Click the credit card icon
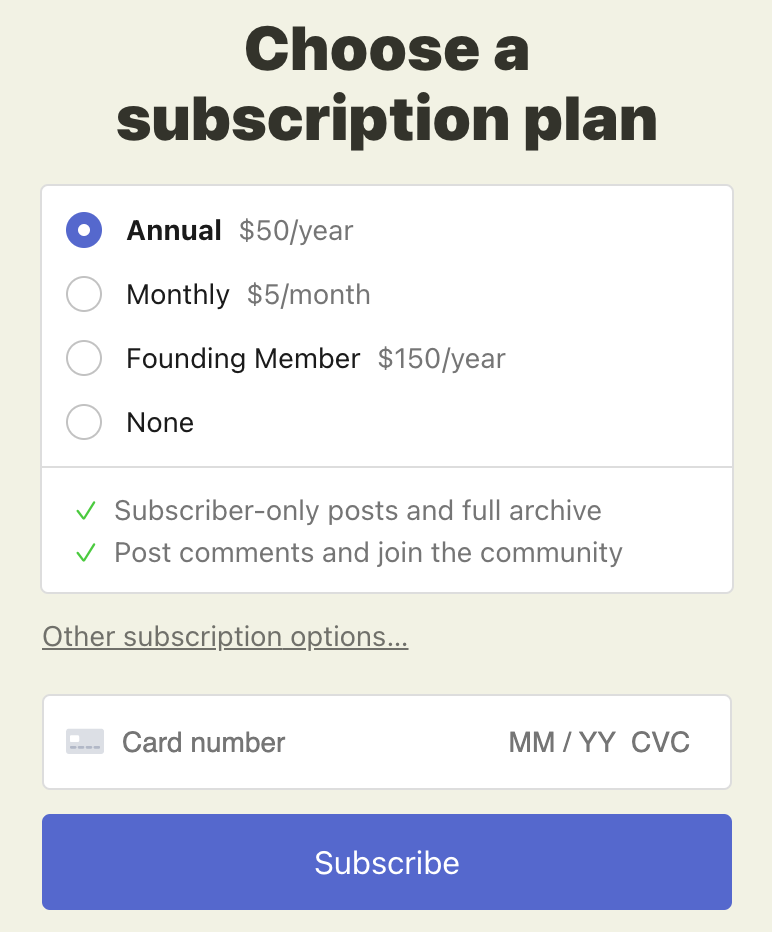Image resolution: width=772 pixels, height=932 pixels. click(x=85, y=742)
